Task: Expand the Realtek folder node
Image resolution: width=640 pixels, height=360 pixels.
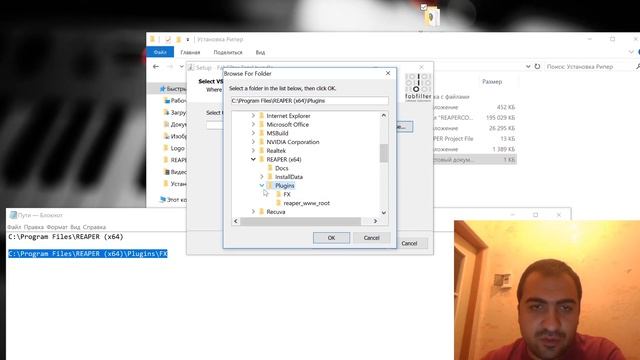Action: click(x=253, y=150)
